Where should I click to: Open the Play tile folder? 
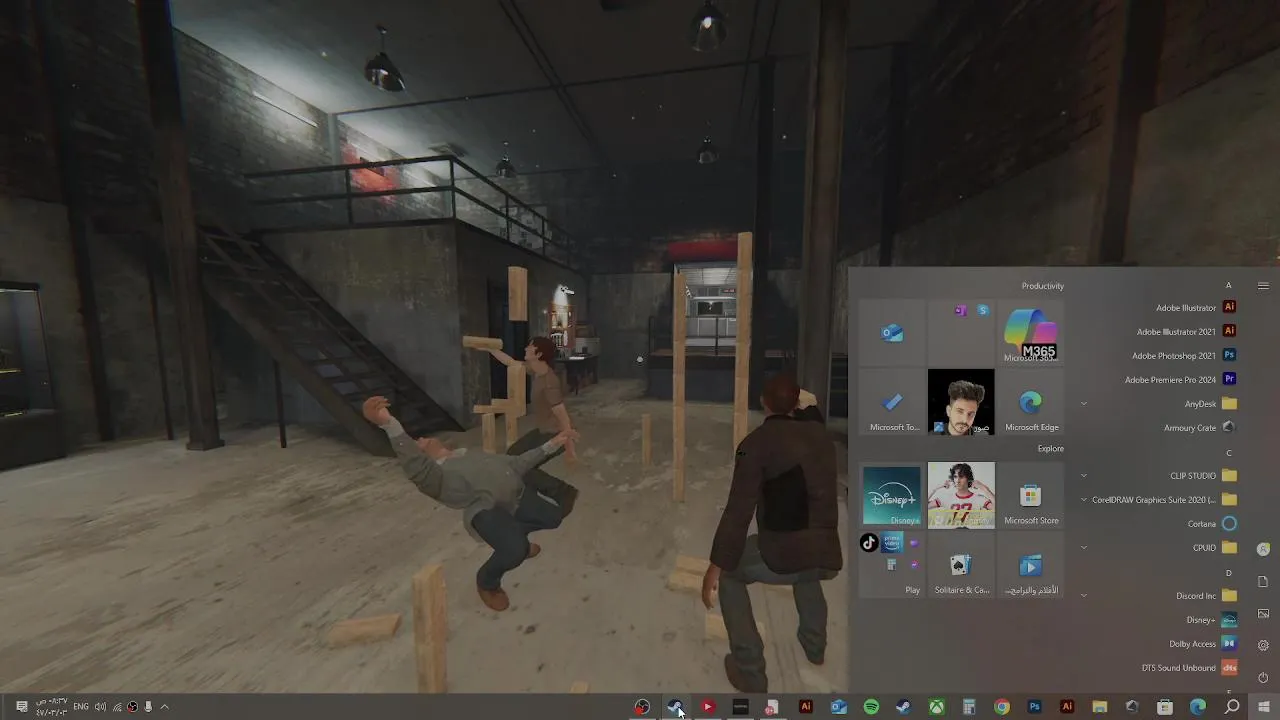pyautogui.click(x=892, y=565)
